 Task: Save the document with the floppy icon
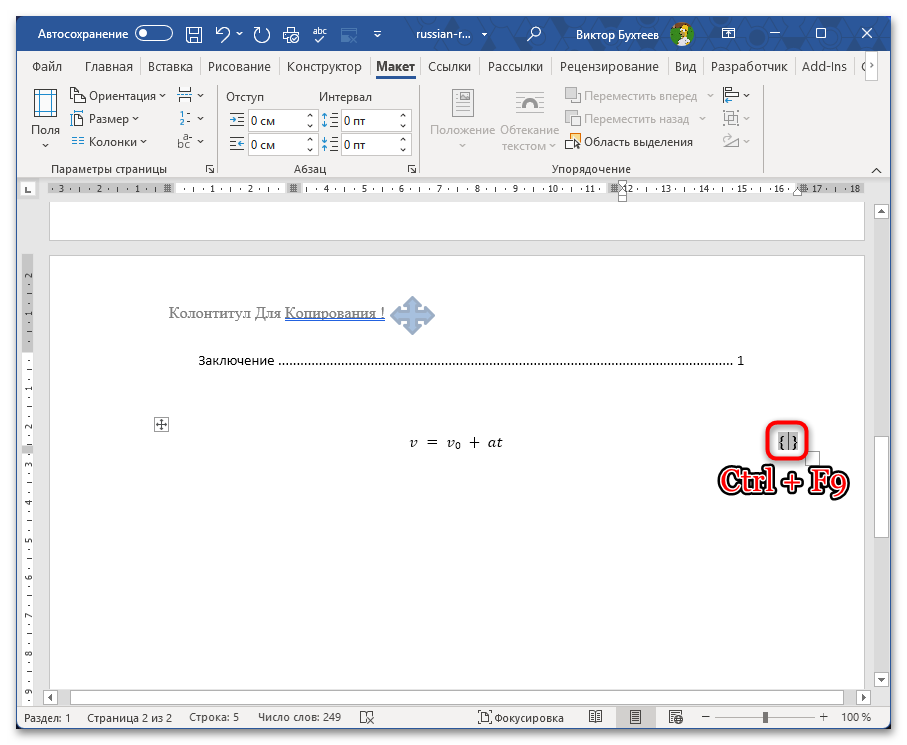click(194, 34)
